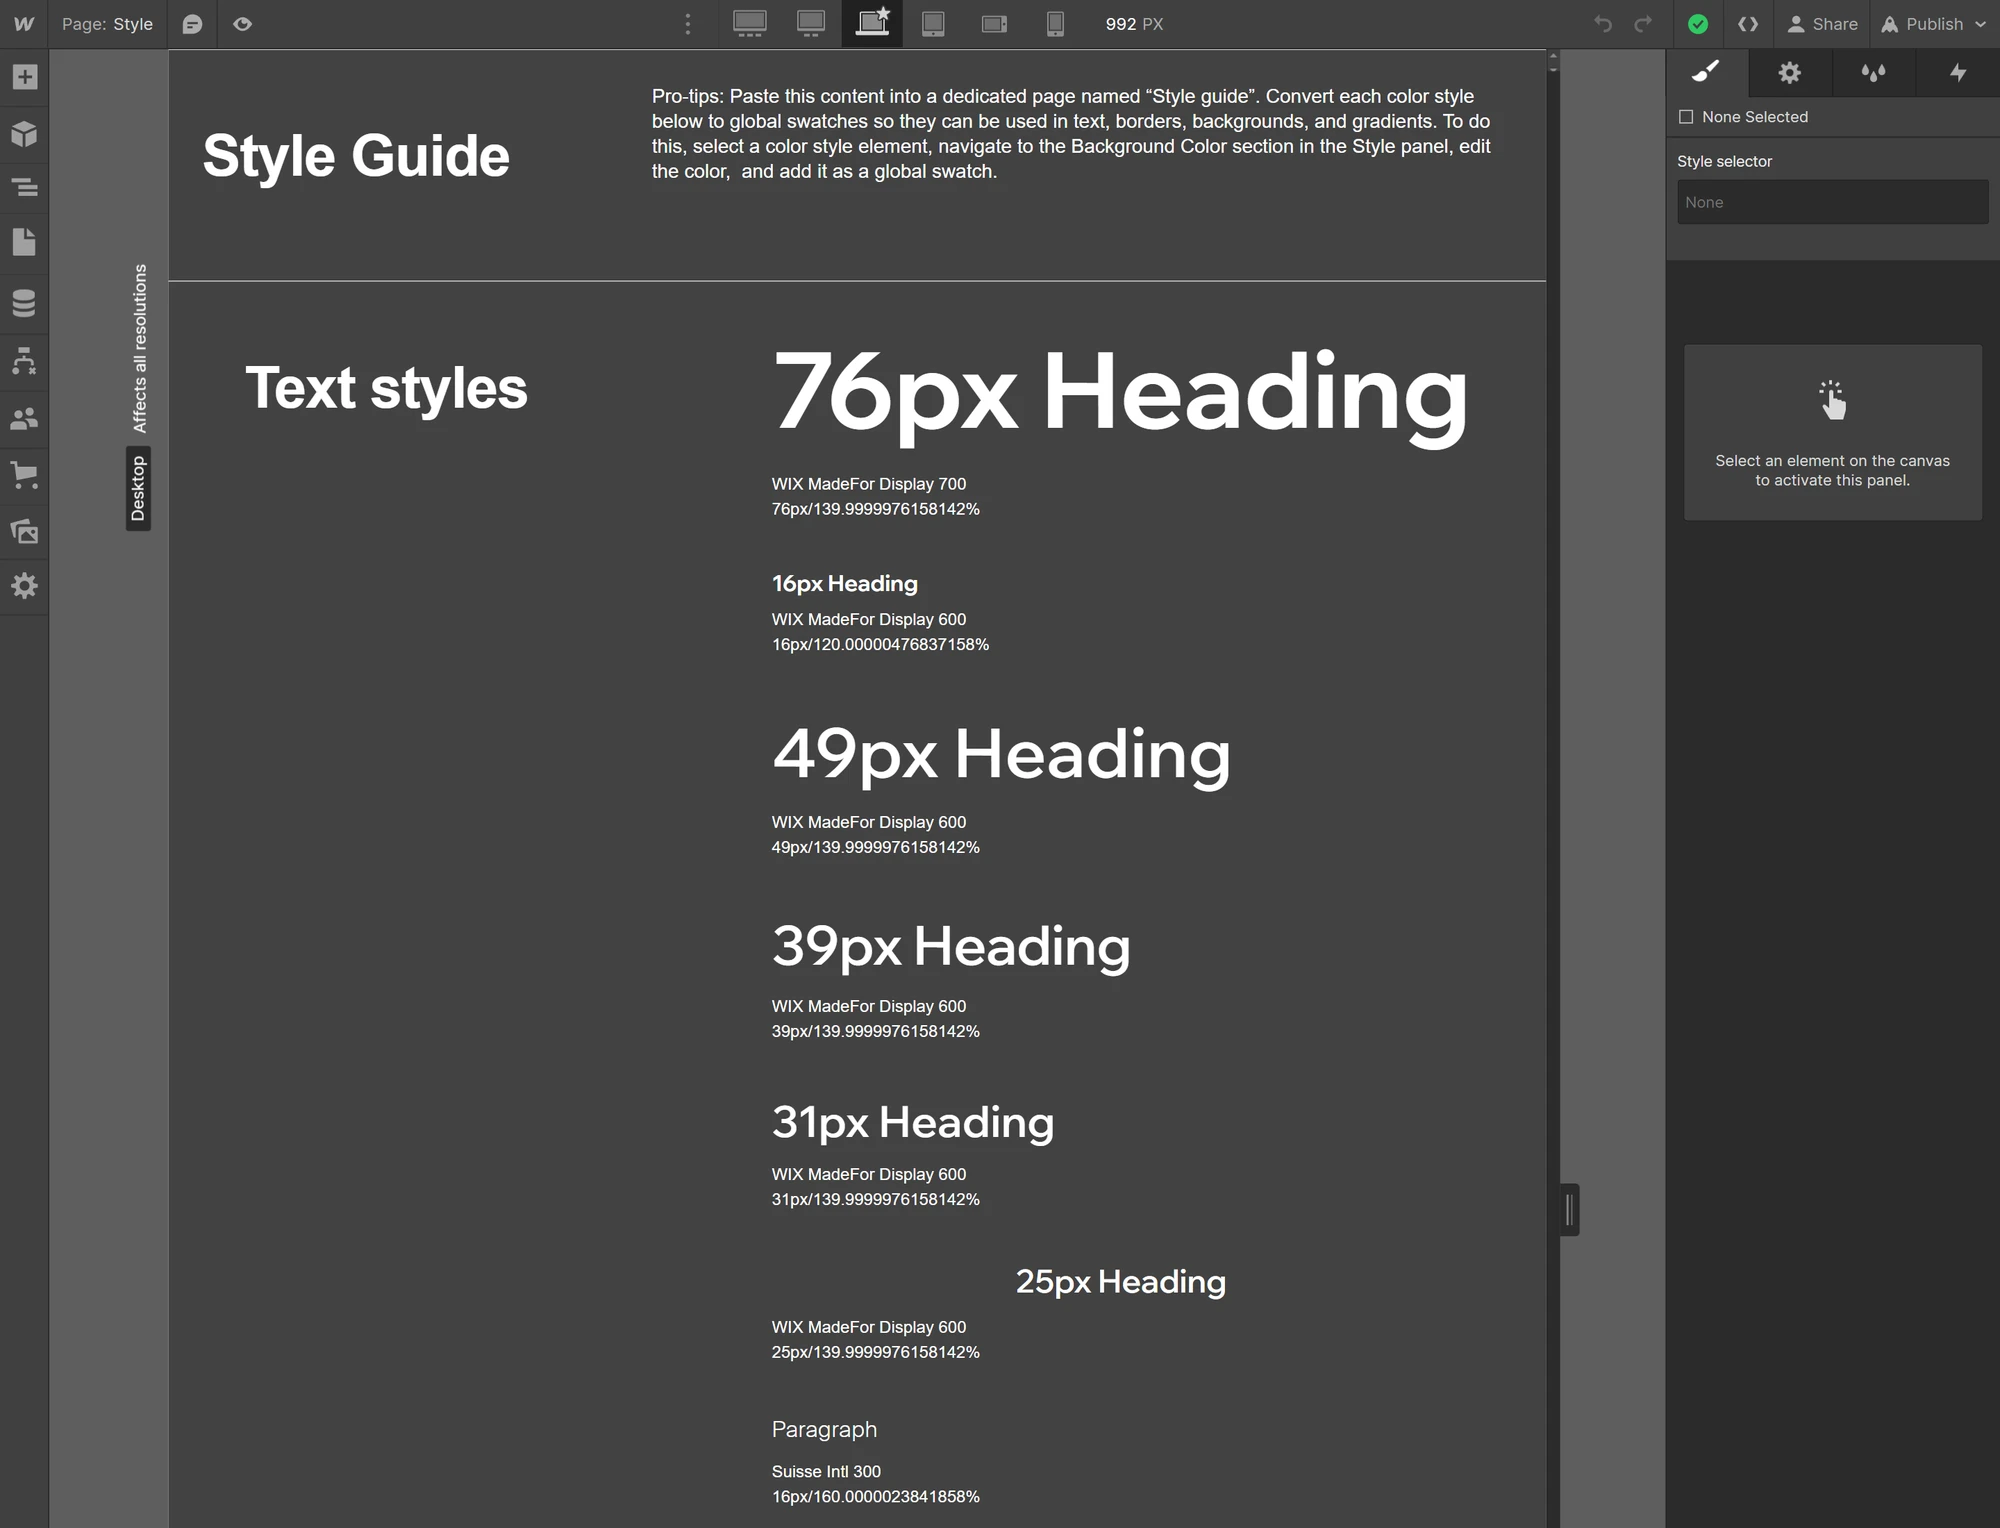Open the Add elements panel
The height and width of the screenshot is (1528, 2000).
[x=24, y=77]
